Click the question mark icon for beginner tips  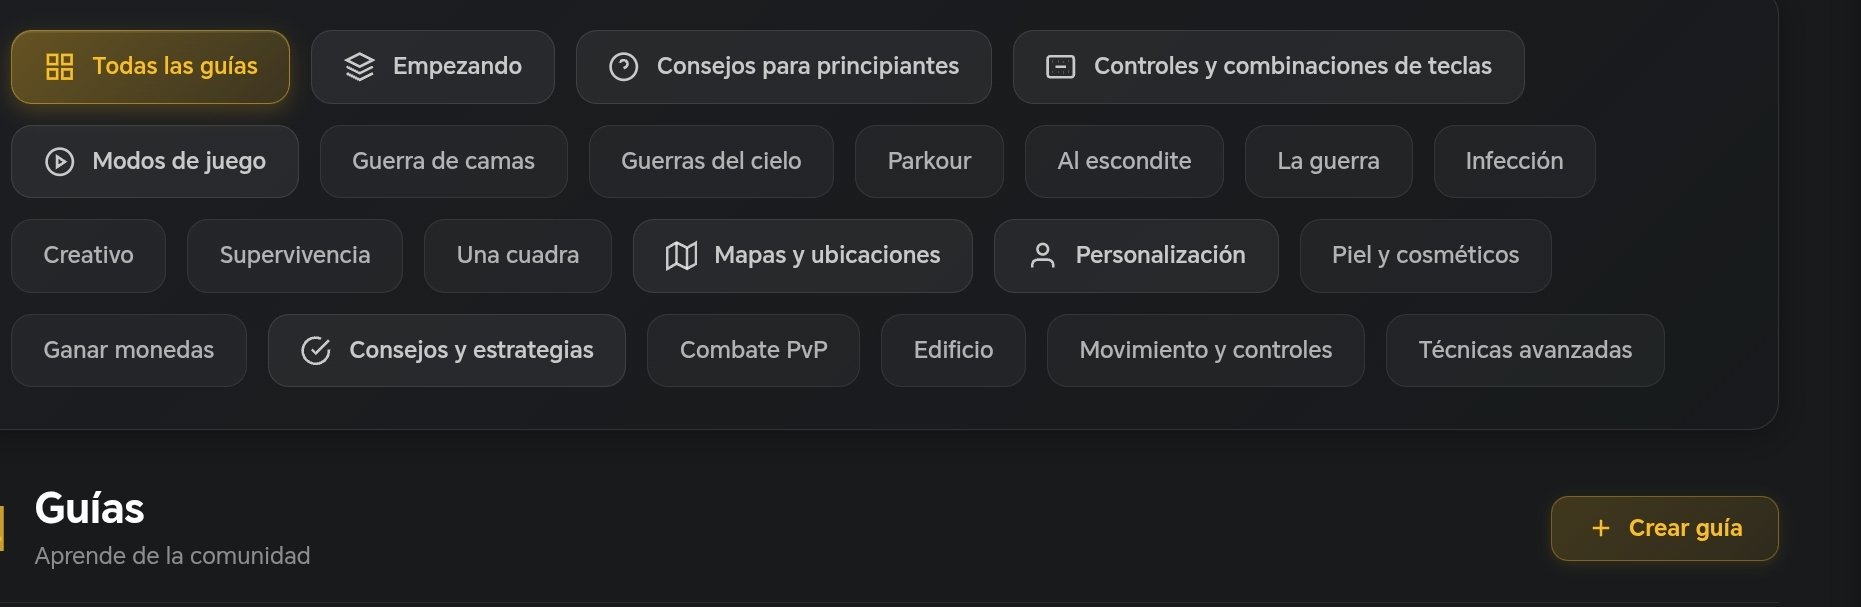tap(623, 67)
